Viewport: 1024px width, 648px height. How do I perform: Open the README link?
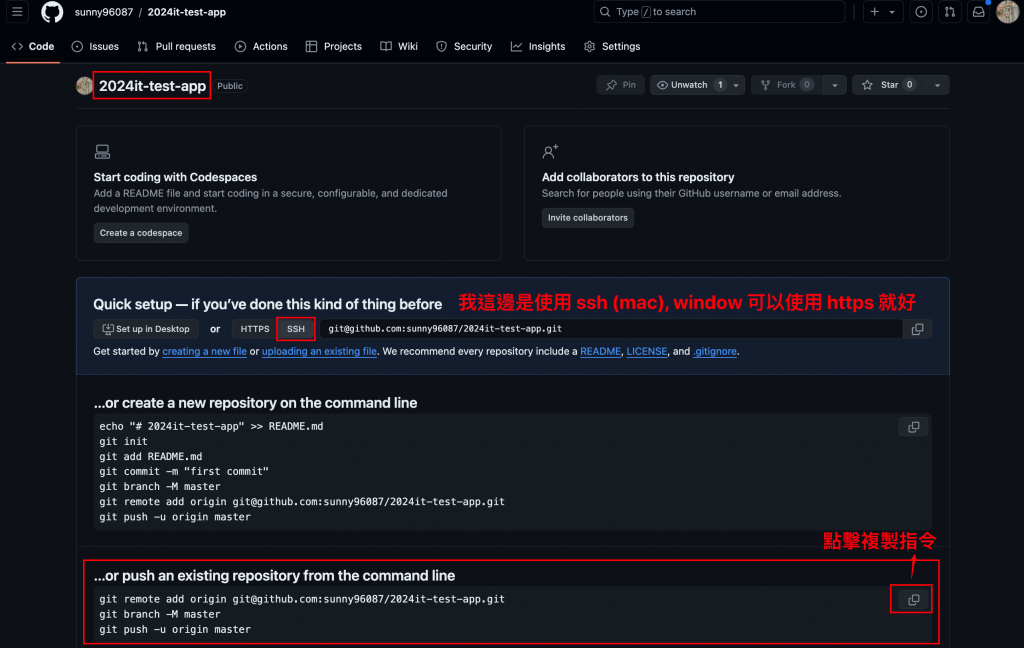[x=600, y=351]
